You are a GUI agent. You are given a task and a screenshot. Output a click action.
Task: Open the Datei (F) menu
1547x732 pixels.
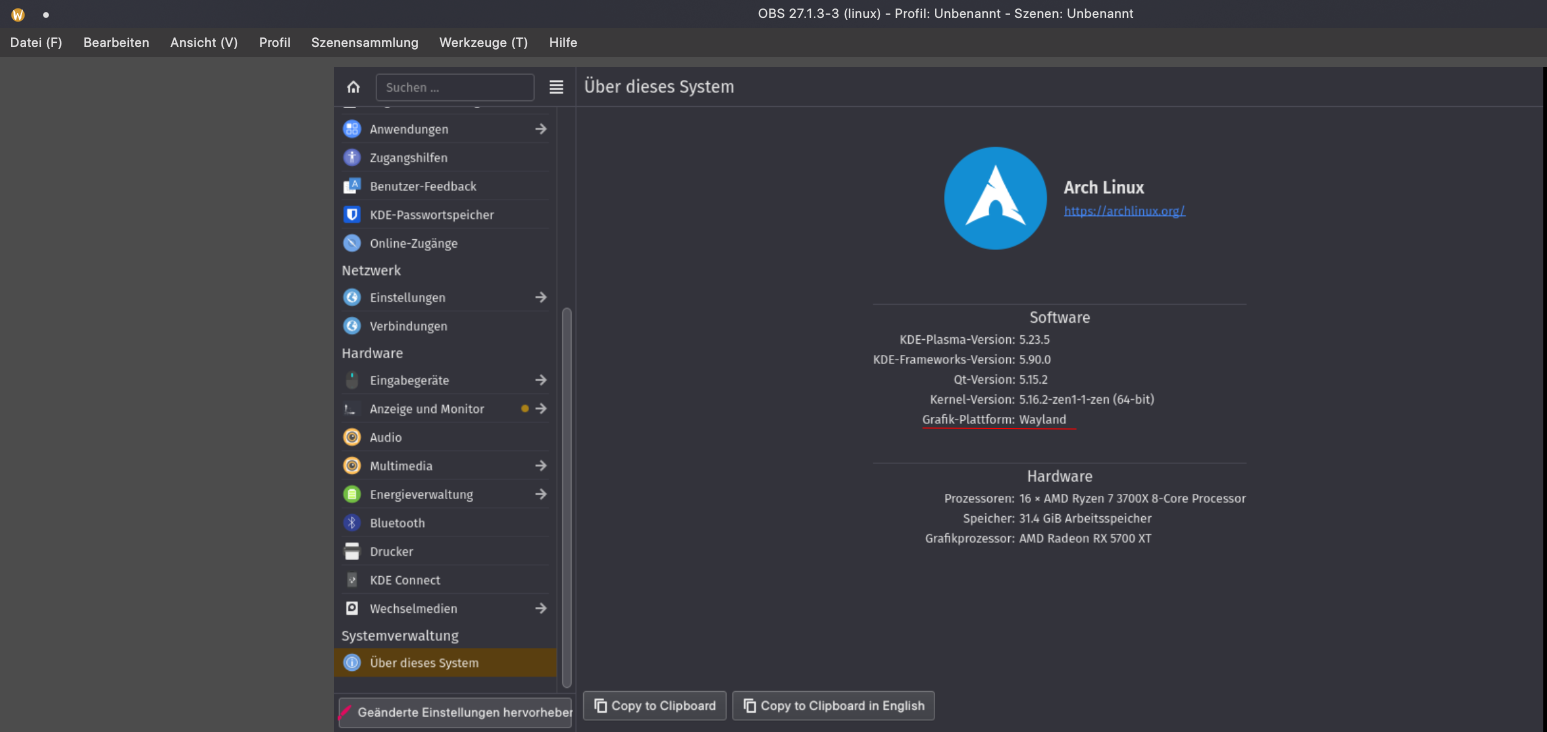[36, 42]
